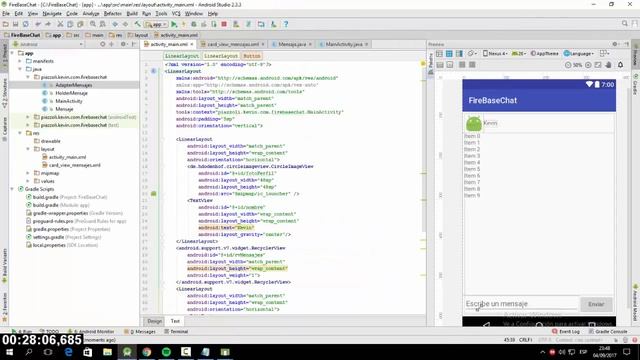Switch to card_view_mensajes.xml tab
The width and height of the screenshot is (640, 360).
click(233, 44)
